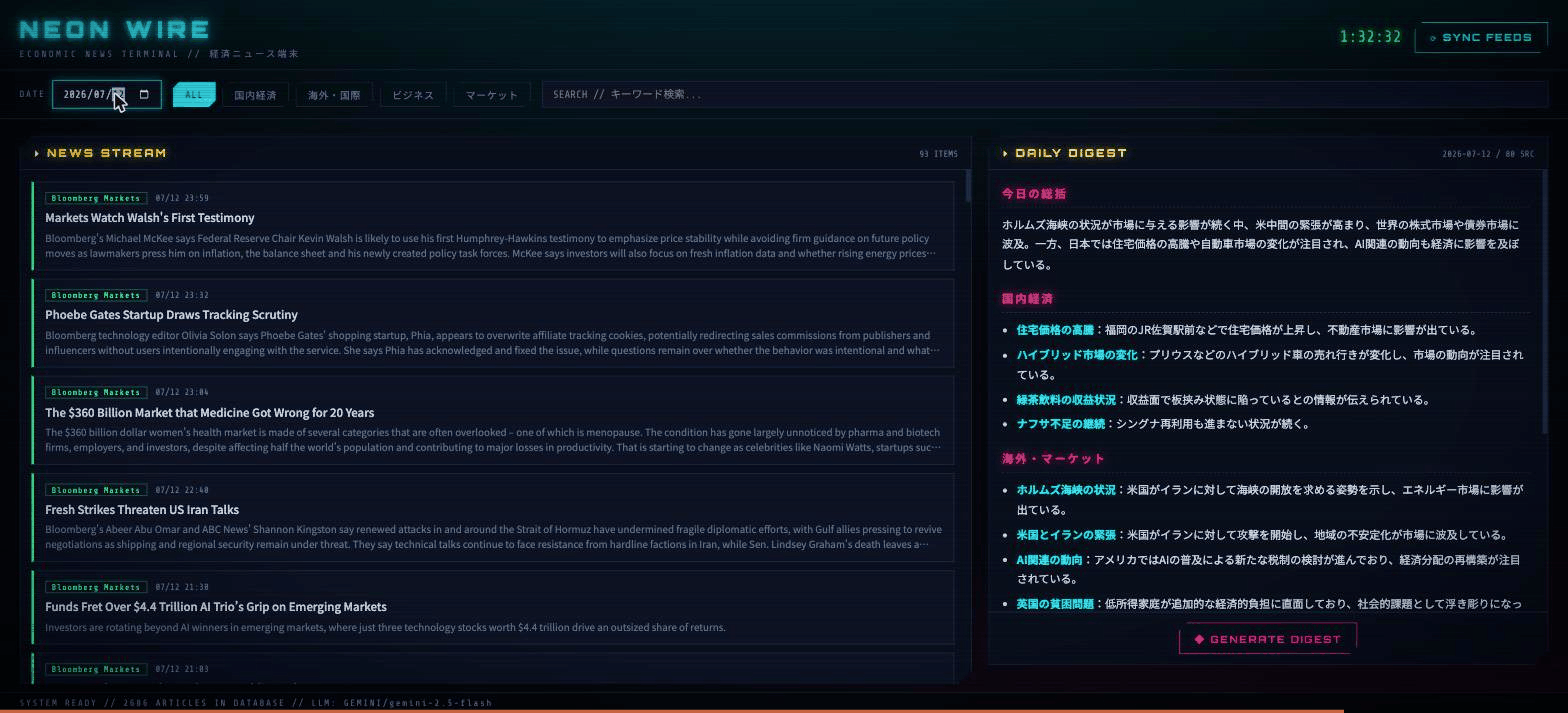1568x713 pixels.
Task: Click Bloomberg Markets tag on 23:32 article
Action: [x=96, y=295]
